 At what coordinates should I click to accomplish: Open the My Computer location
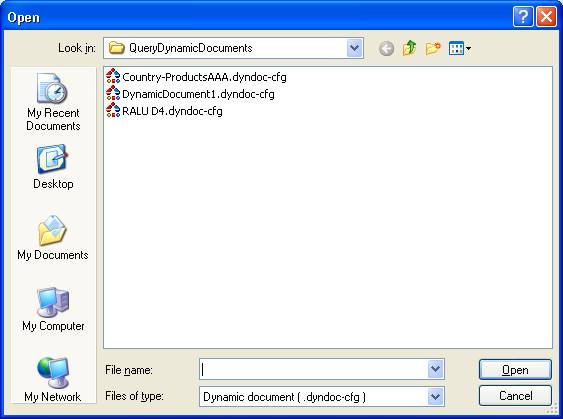pos(53,309)
